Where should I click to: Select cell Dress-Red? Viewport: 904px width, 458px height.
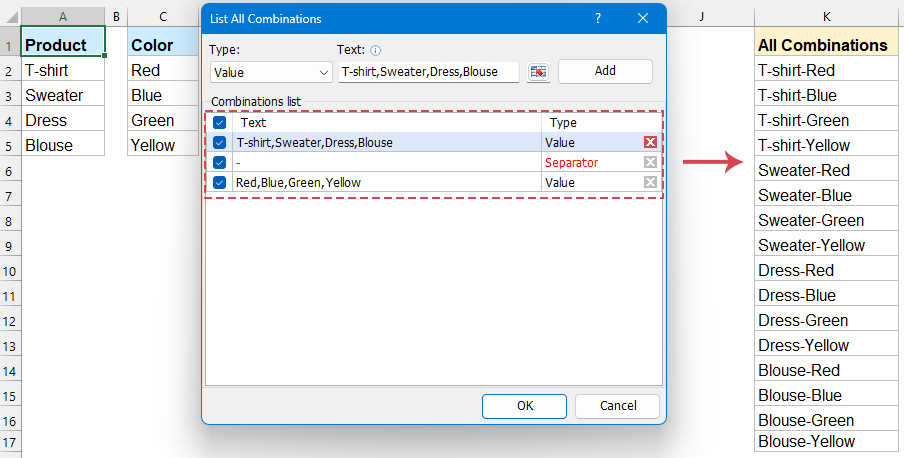826,270
